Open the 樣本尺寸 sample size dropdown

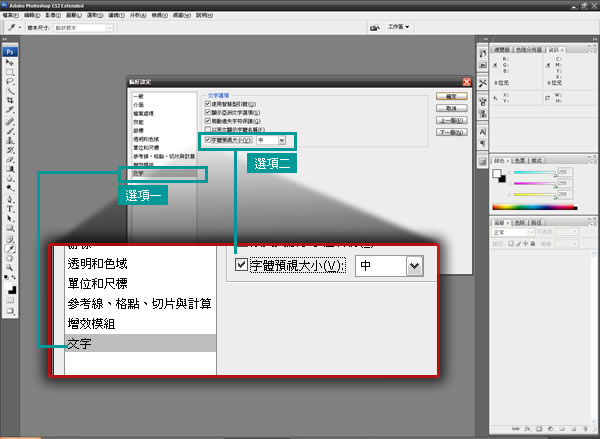(83, 28)
